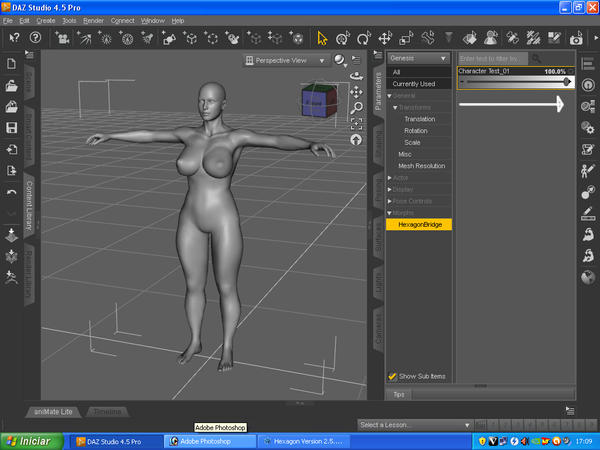Viewport: 600px width, 450px height.
Task: Click the Save floppy disk icon
Action: point(11,128)
